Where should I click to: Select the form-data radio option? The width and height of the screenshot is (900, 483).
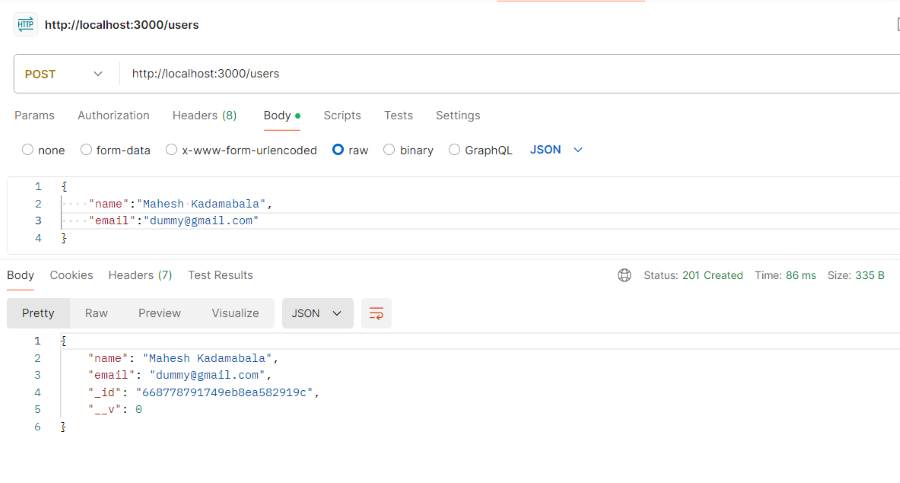[x=86, y=150]
